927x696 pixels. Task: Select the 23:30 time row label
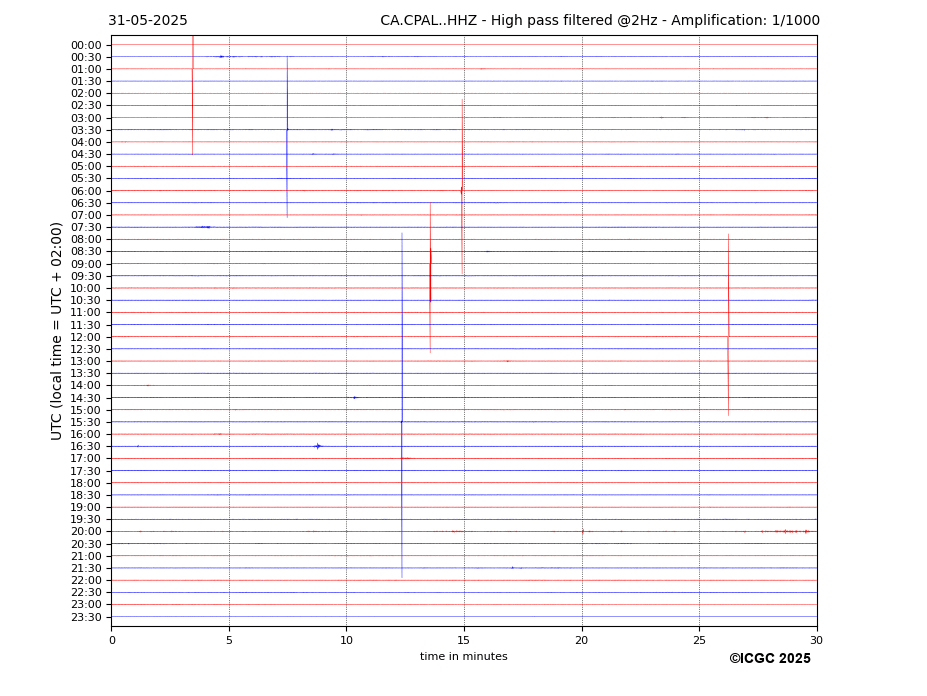coord(86,617)
